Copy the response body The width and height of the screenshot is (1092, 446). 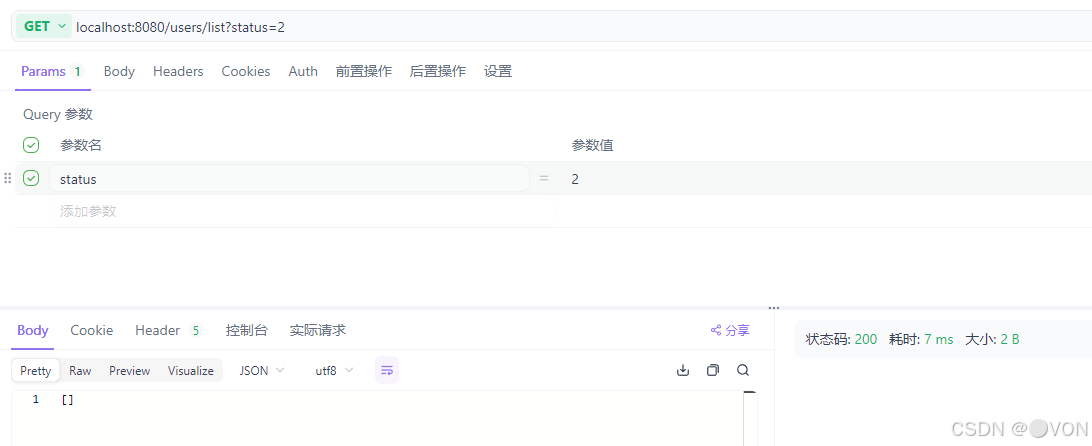point(712,370)
